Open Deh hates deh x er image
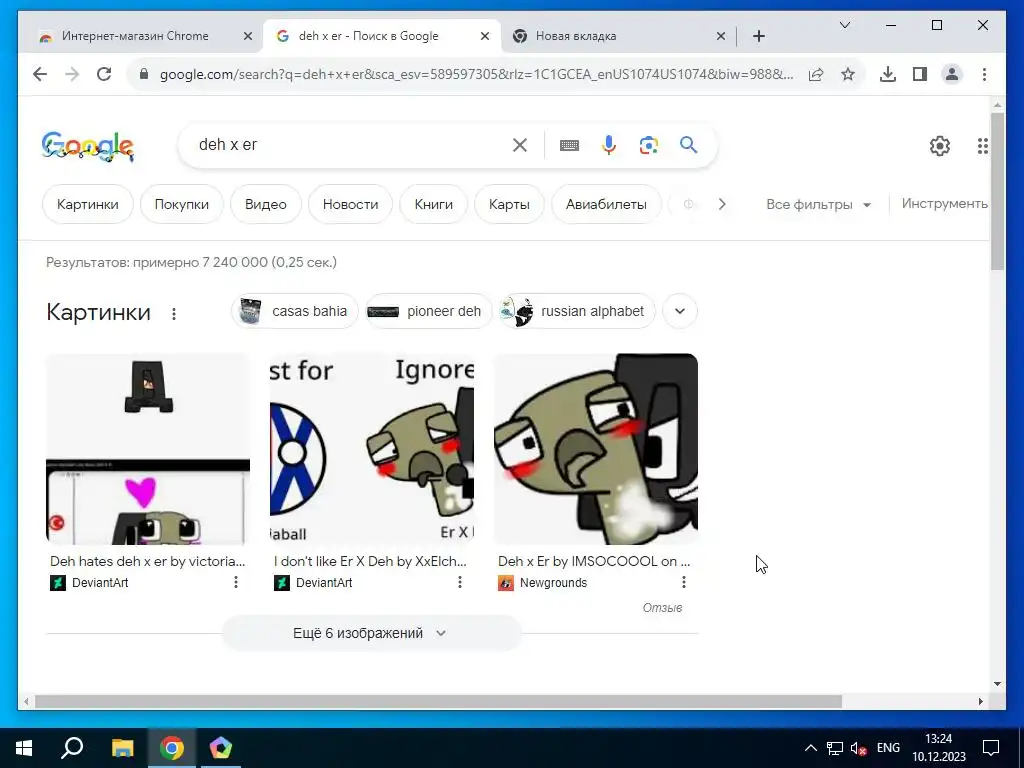This screenshot has height=768, width=1024. (x=148, y=449)
